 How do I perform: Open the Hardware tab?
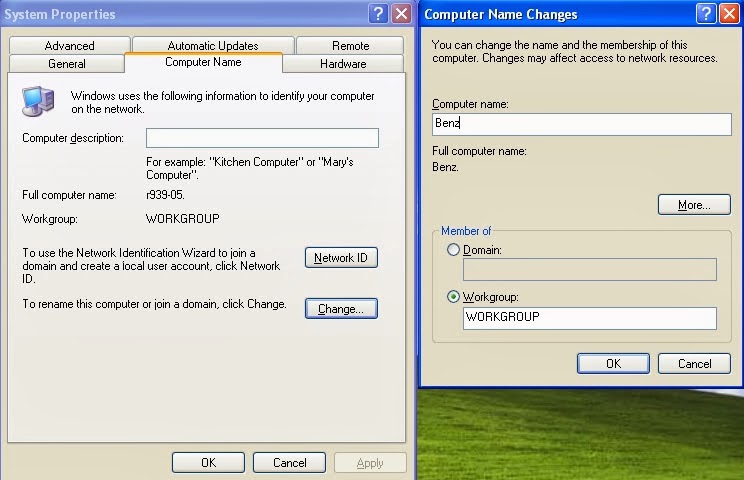coord(343,64)
